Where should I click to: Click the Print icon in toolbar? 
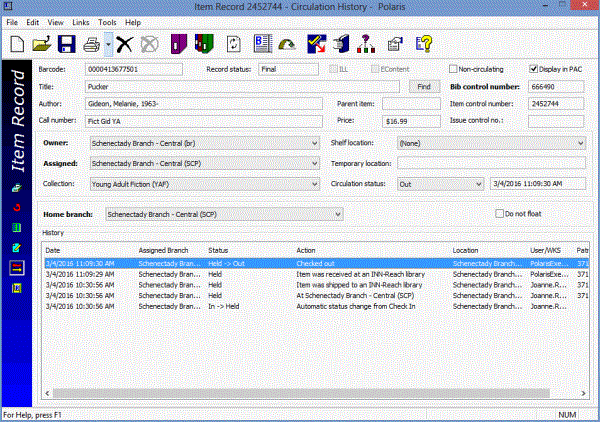click(x=91, y=44)
